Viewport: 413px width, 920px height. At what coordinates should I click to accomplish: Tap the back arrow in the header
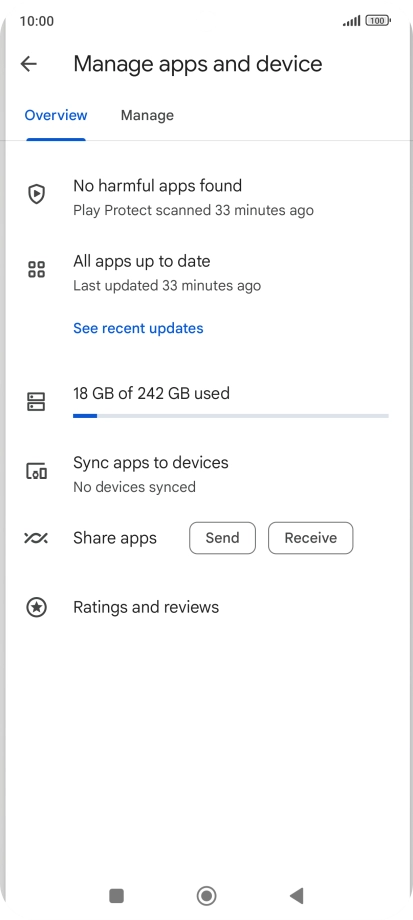[x=29, y=64]
